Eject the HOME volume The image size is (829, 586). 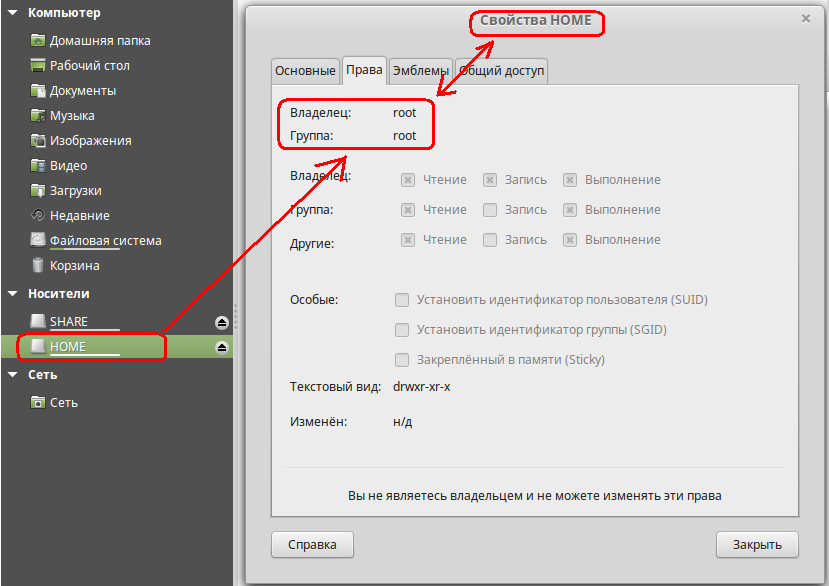click(x=222, y=347)
